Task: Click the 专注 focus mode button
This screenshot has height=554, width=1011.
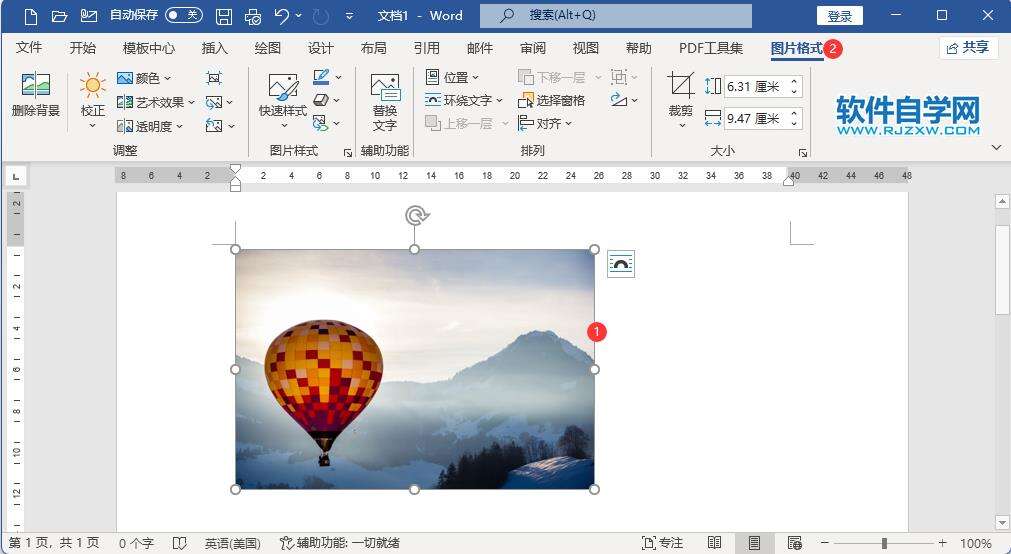Action: [662, 543]
